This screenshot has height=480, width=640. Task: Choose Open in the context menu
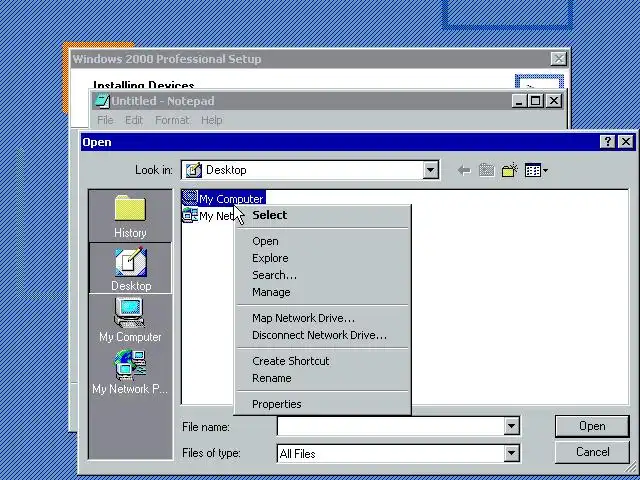[322, 241]
